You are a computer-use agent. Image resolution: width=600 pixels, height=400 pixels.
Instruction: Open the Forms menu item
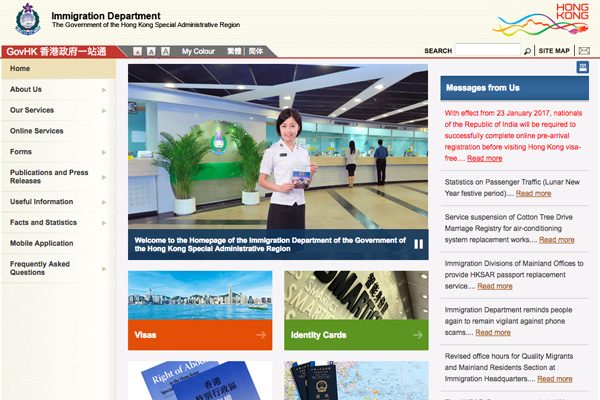[x=59, y=152]
